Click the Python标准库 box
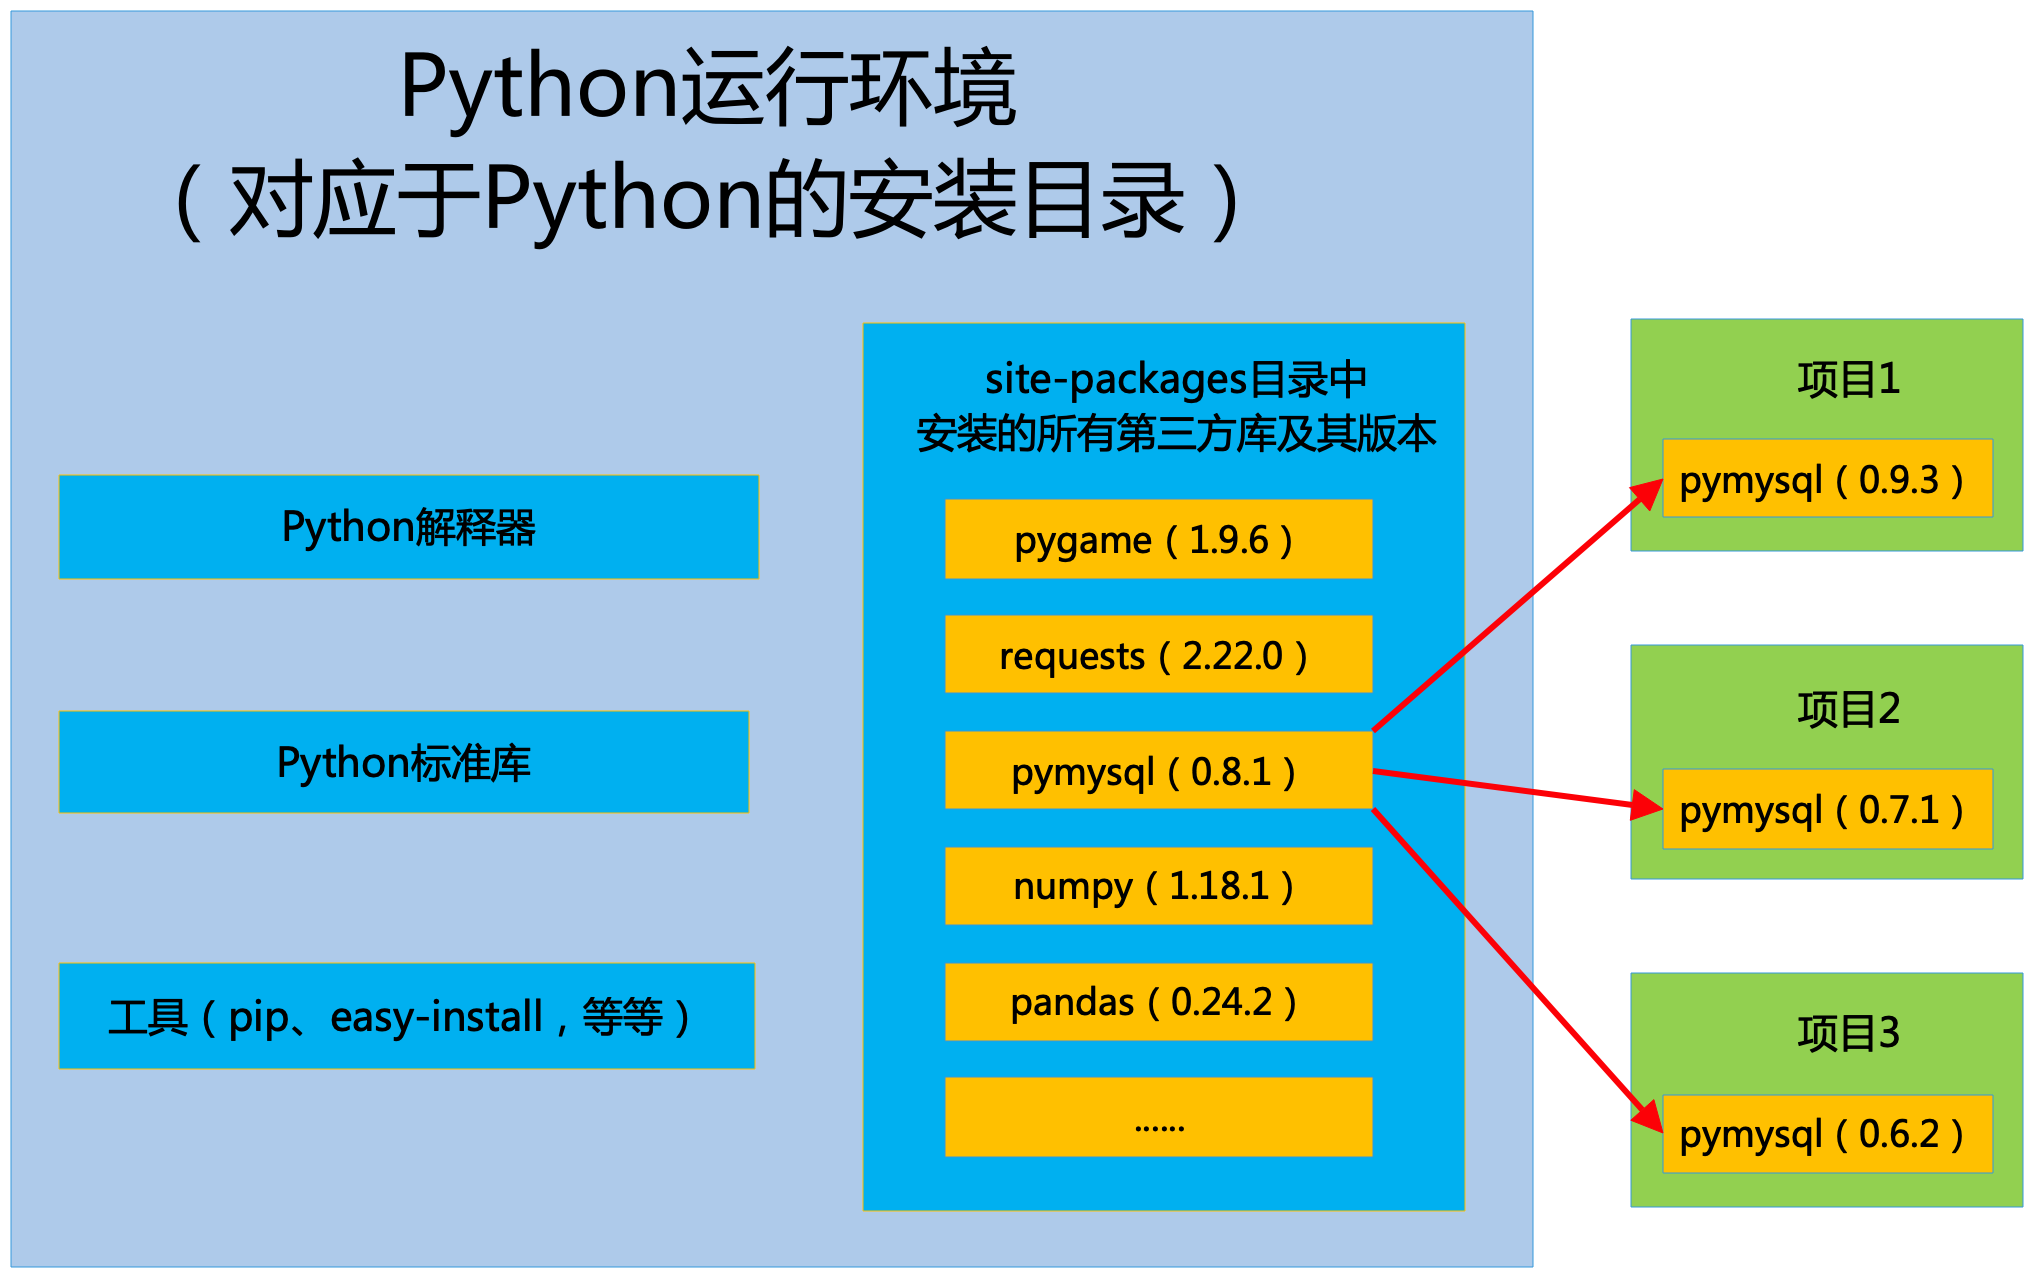Viewport: 2034px width, 1276px height. tap(403, 762)
